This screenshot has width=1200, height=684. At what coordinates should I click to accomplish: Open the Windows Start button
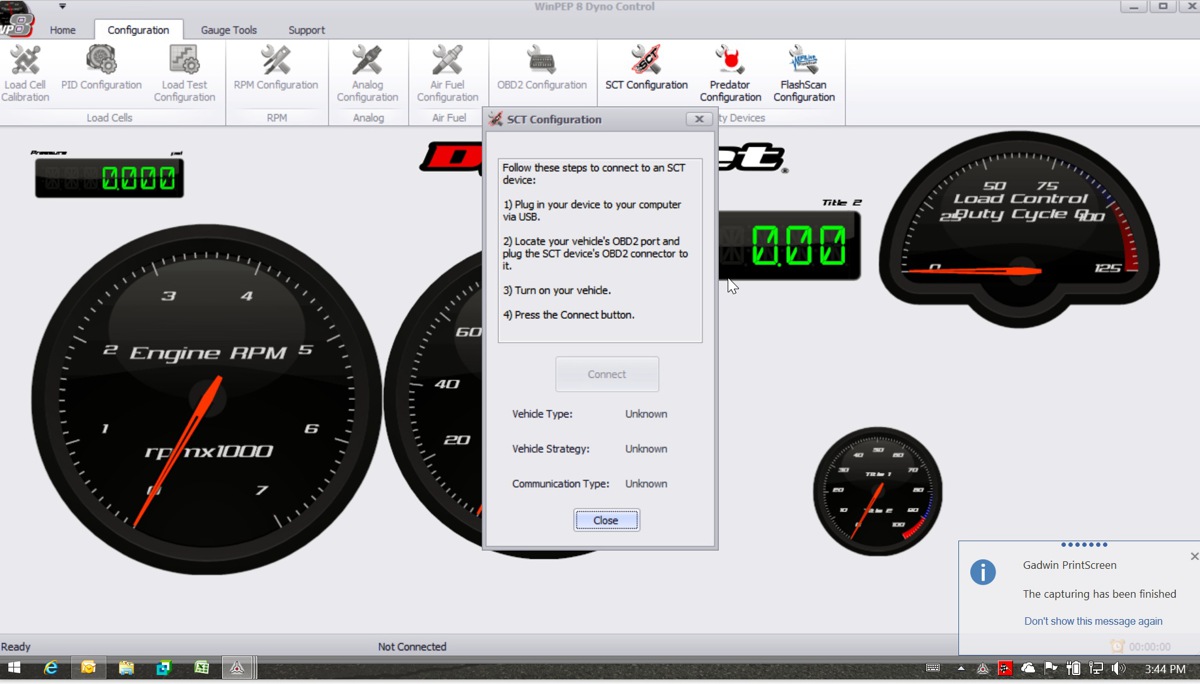tap(14, 668)
